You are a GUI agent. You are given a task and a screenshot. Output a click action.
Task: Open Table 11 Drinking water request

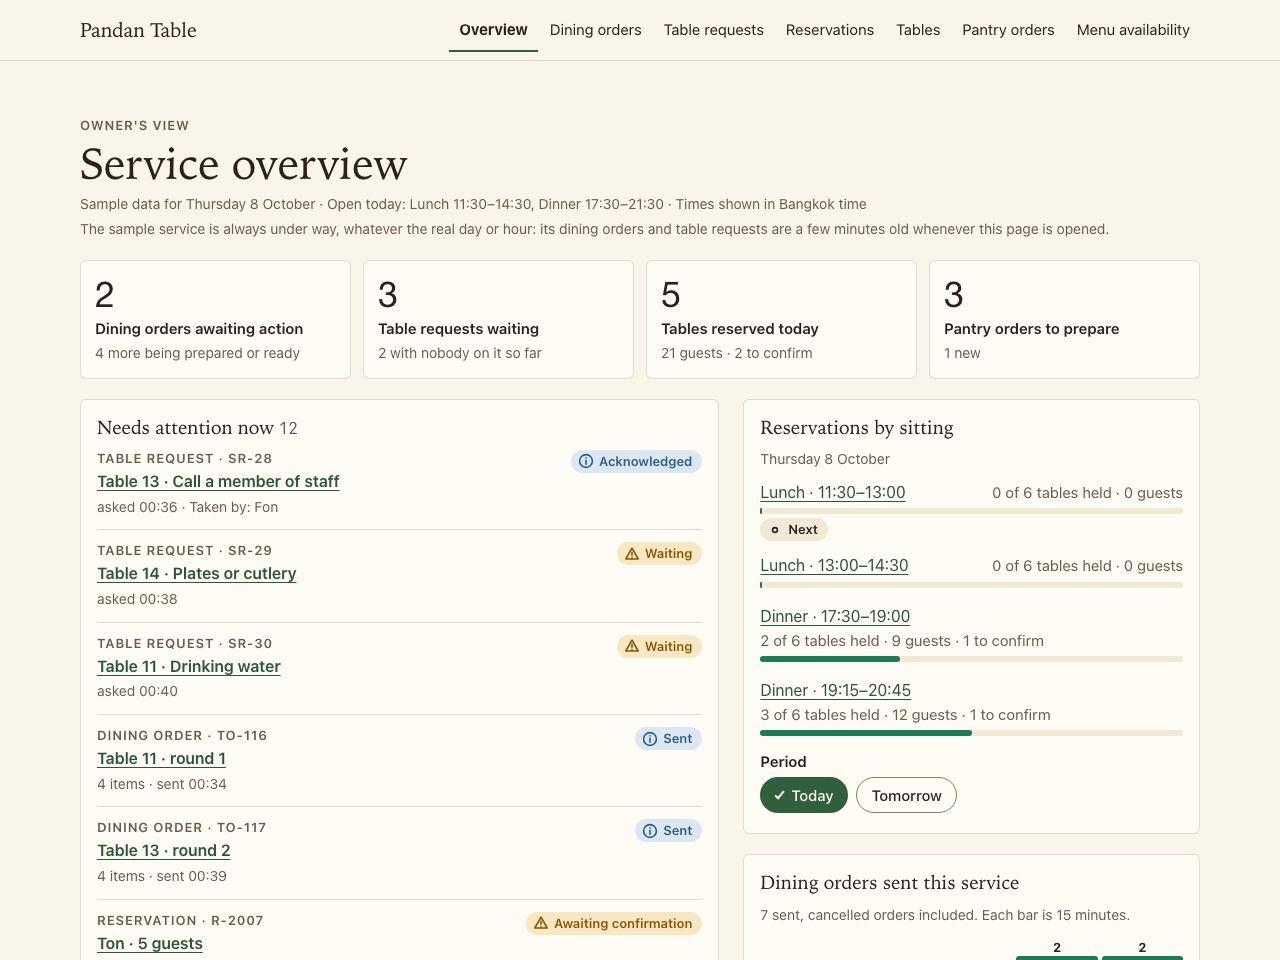point(189,667)
